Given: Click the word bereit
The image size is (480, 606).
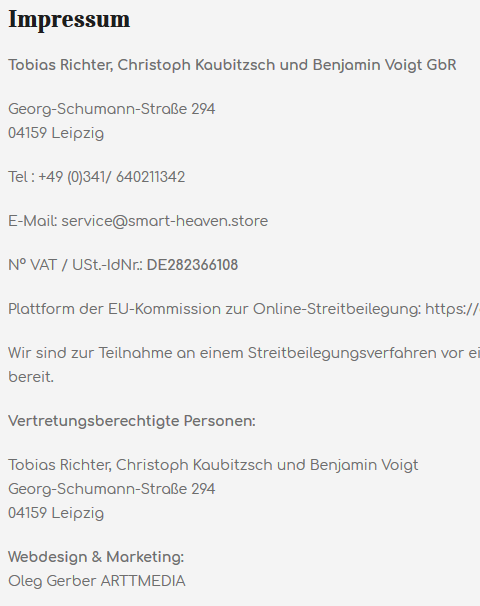Looking at the screenshot, I should [x=31, y=377].
